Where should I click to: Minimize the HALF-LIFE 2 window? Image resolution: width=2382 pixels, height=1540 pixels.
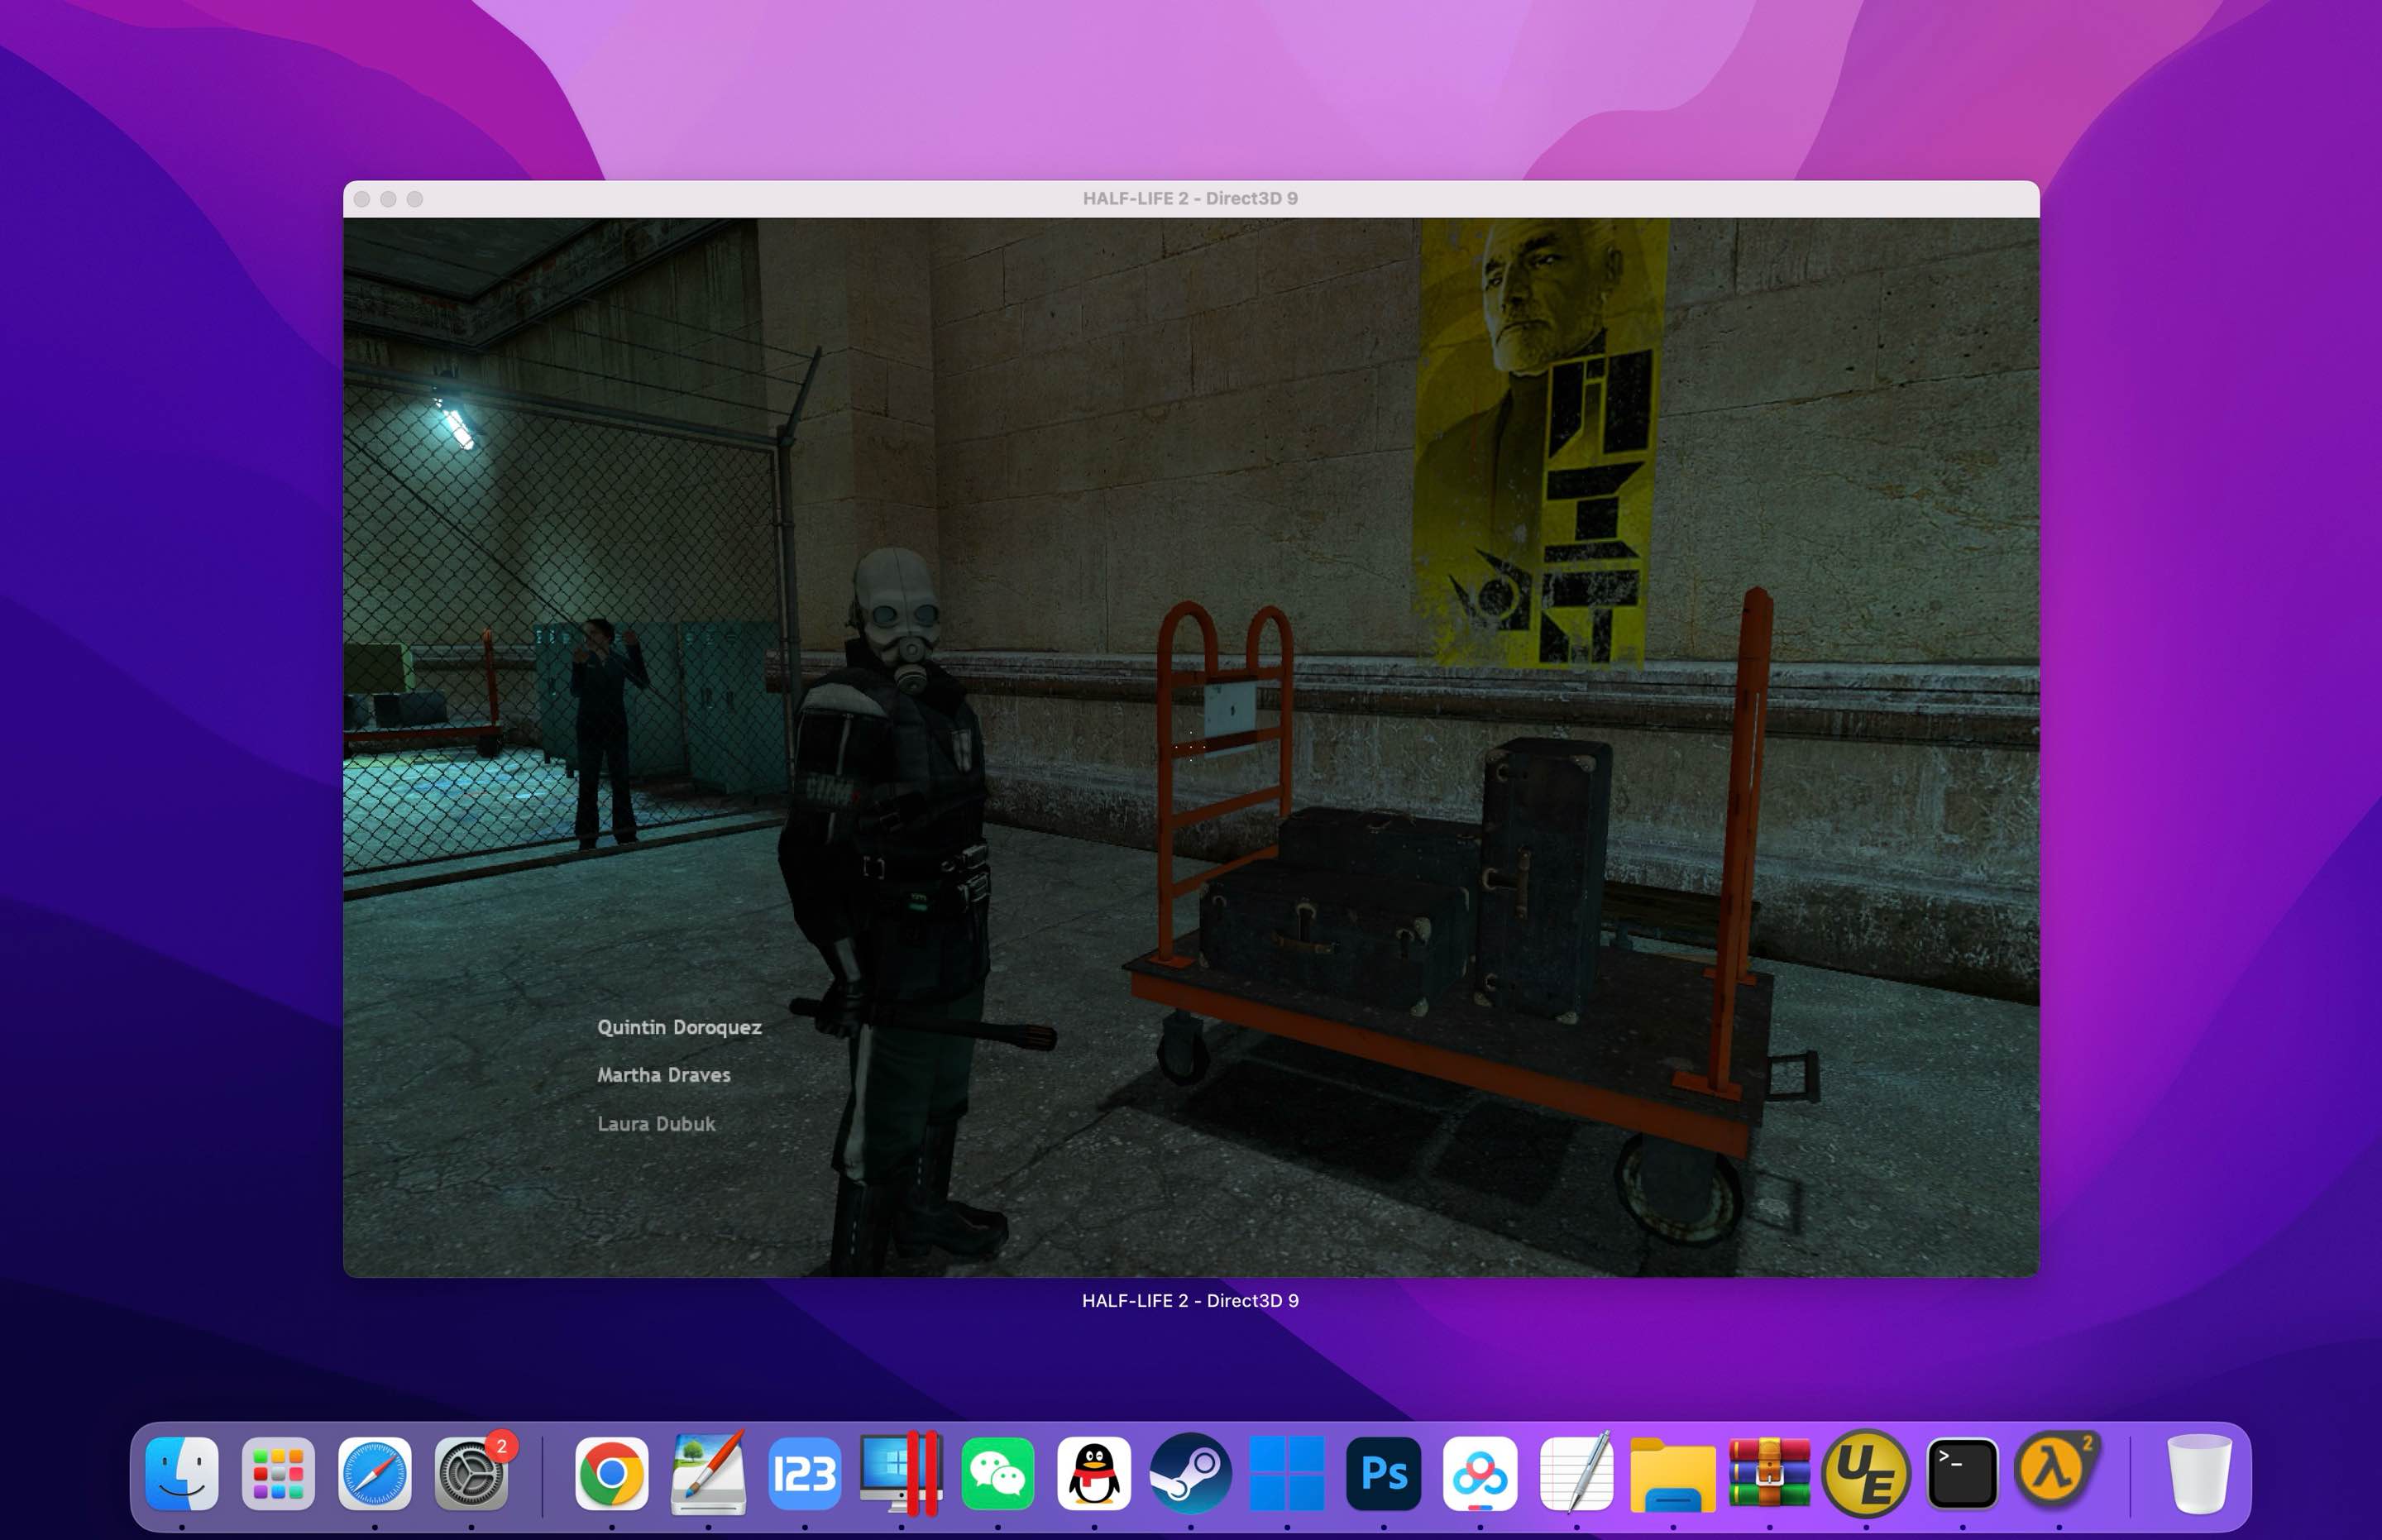click(388, 199)
